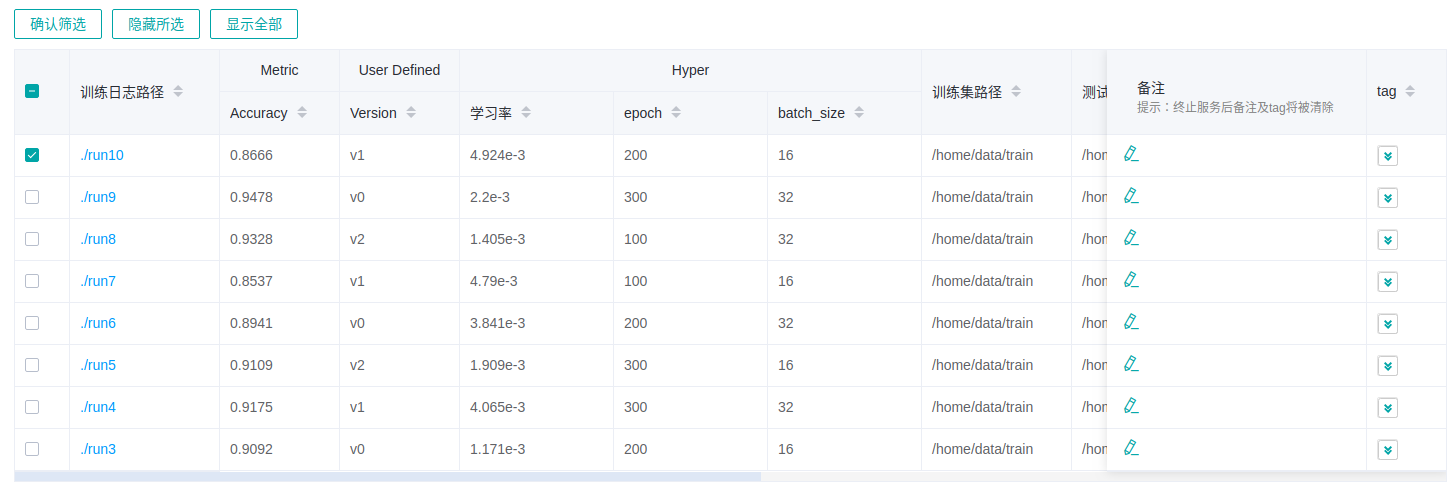Edit the note for run10 row
The height and width of the screenshot is (484, 1453).
pos(1131,154)
